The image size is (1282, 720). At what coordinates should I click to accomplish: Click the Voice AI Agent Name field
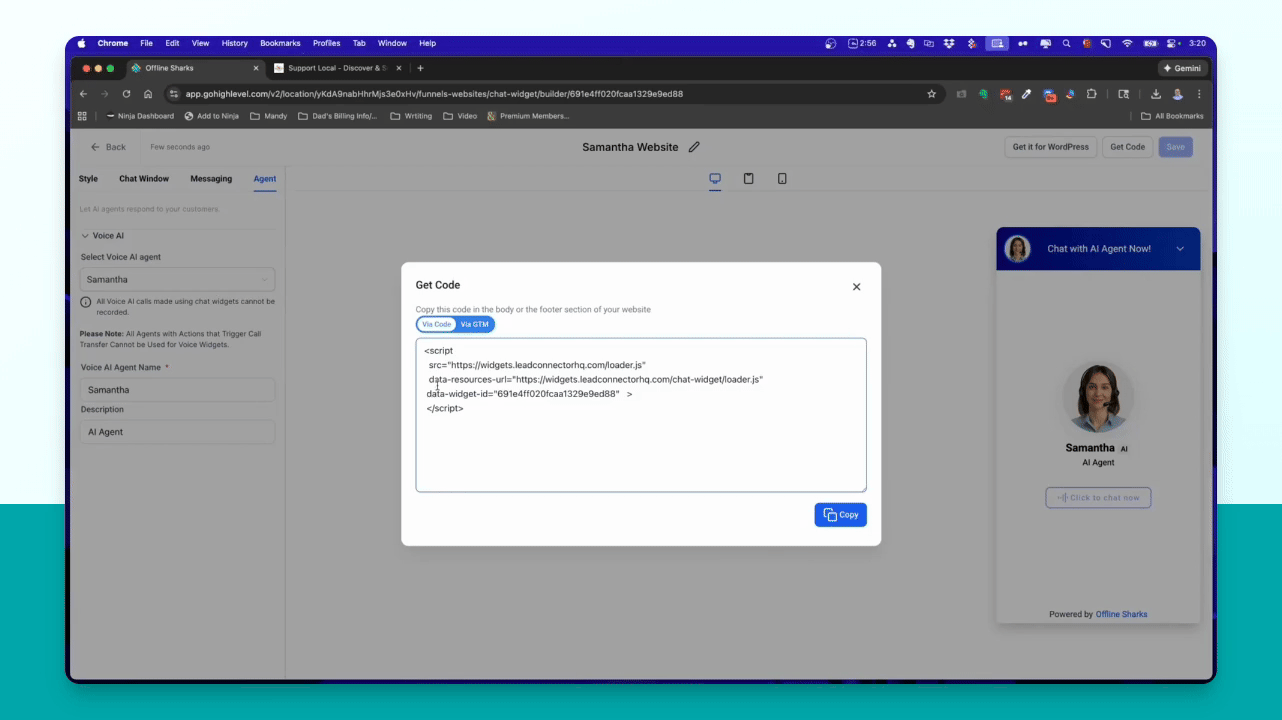[x=178, y=390]
